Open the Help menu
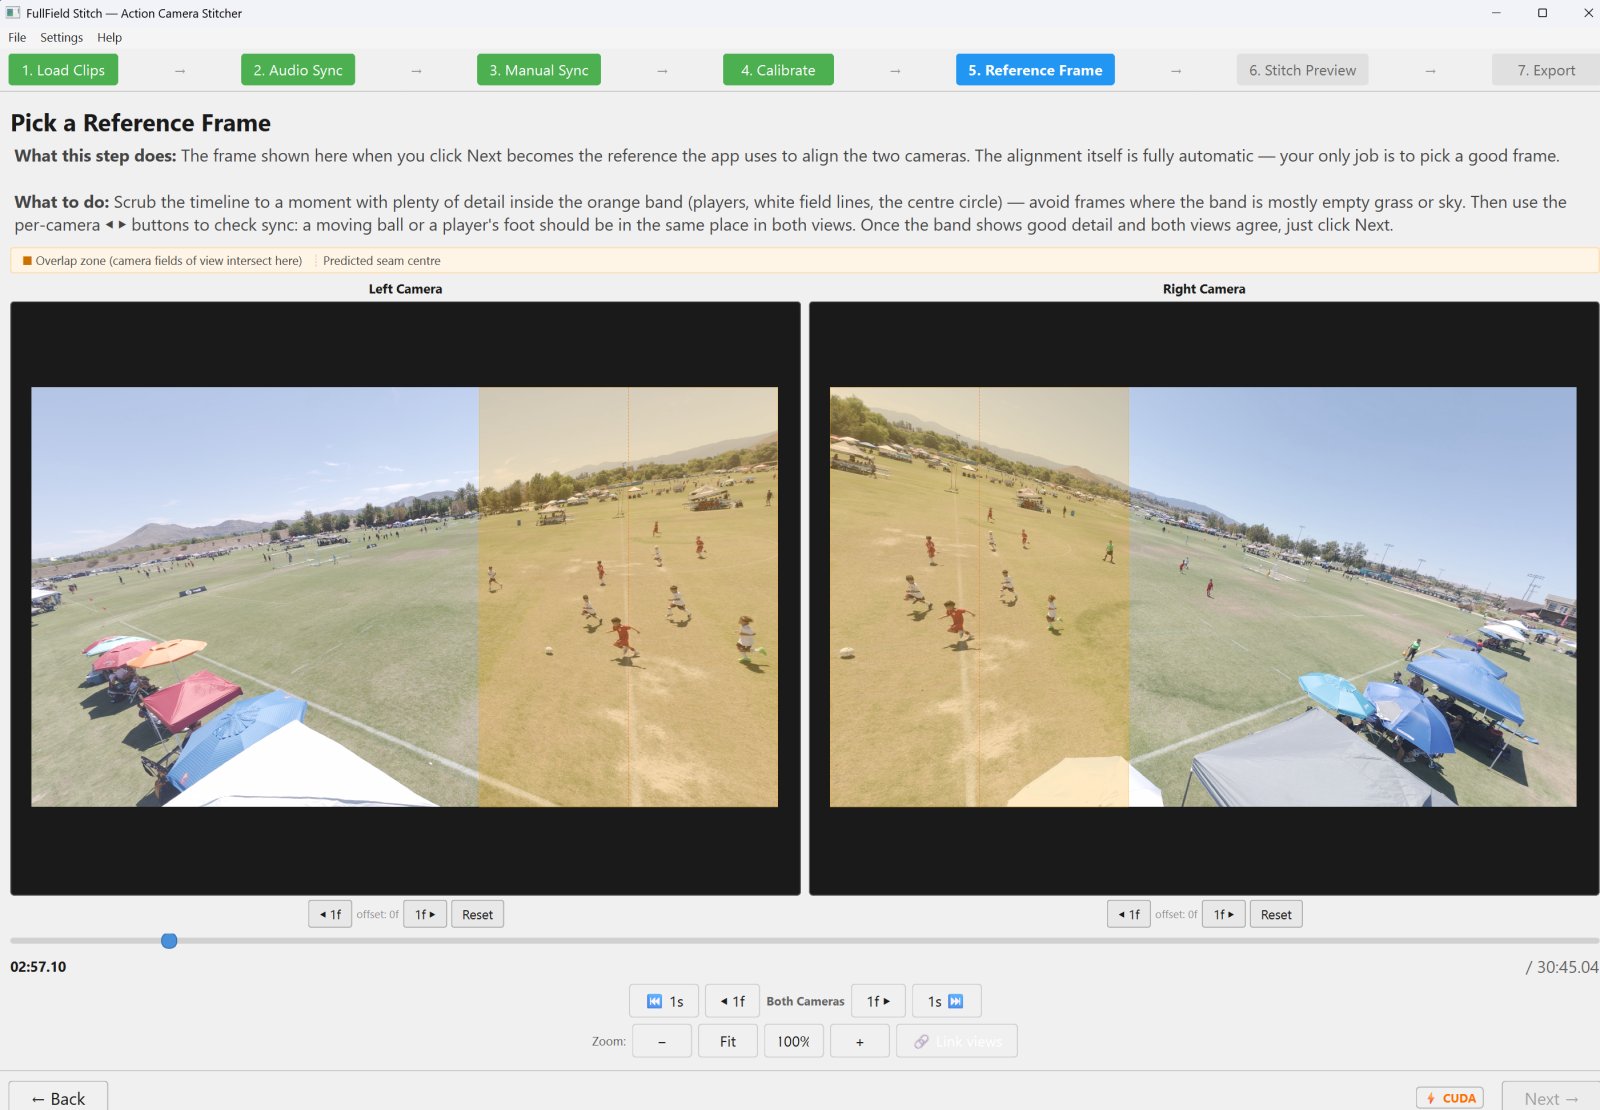1600x1110 pixels. 109,37
